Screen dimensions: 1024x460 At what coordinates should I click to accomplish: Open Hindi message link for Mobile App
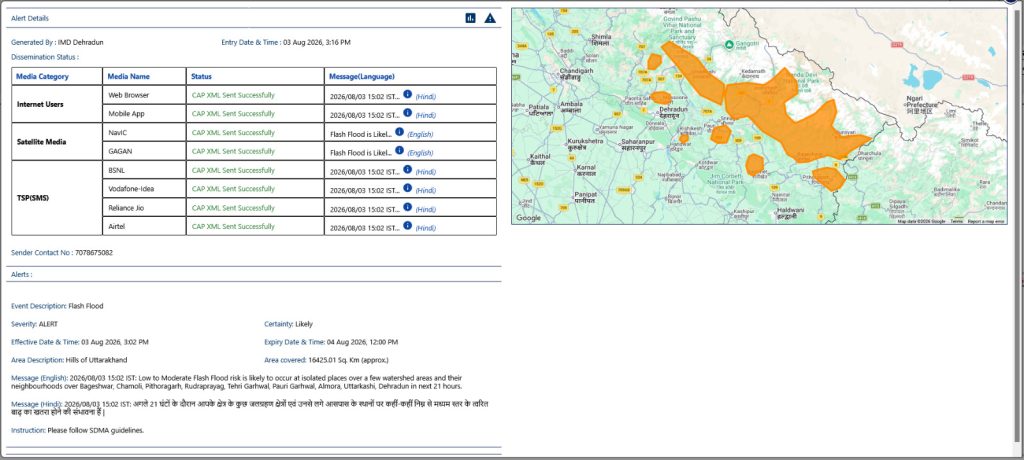[426, 115]
